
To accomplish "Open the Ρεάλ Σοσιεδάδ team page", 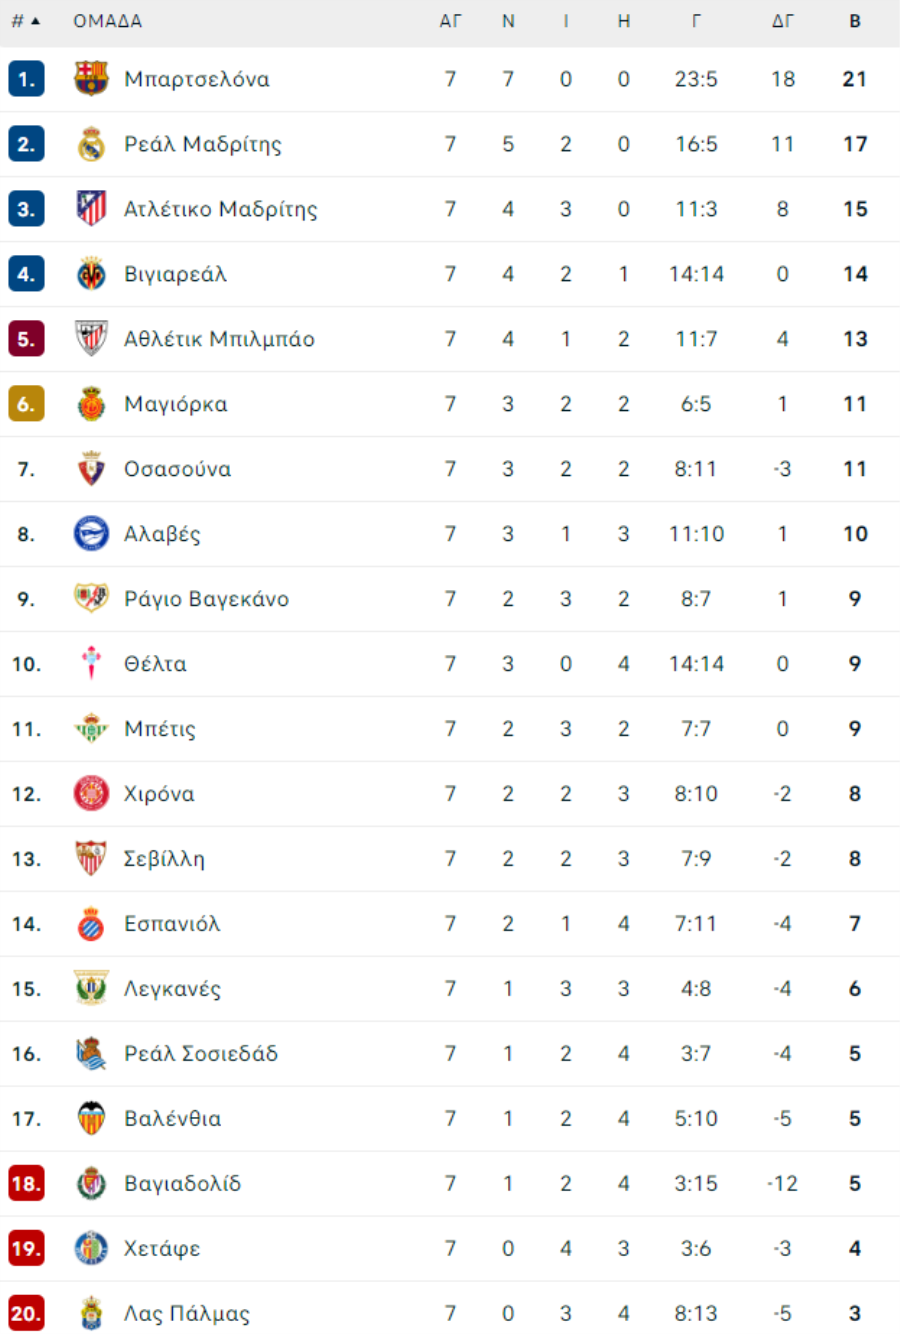I will click(201, 1054).
